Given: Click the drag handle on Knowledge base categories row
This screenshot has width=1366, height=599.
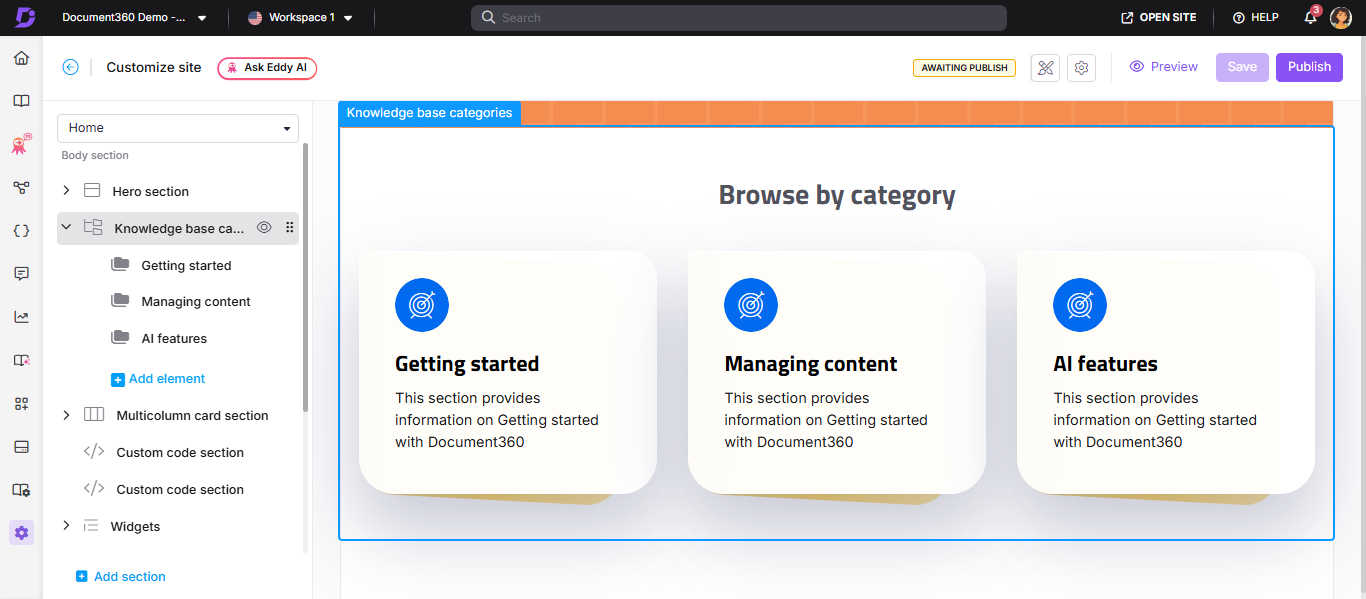Looking at the screenshot, I should [x=290, y=227].
